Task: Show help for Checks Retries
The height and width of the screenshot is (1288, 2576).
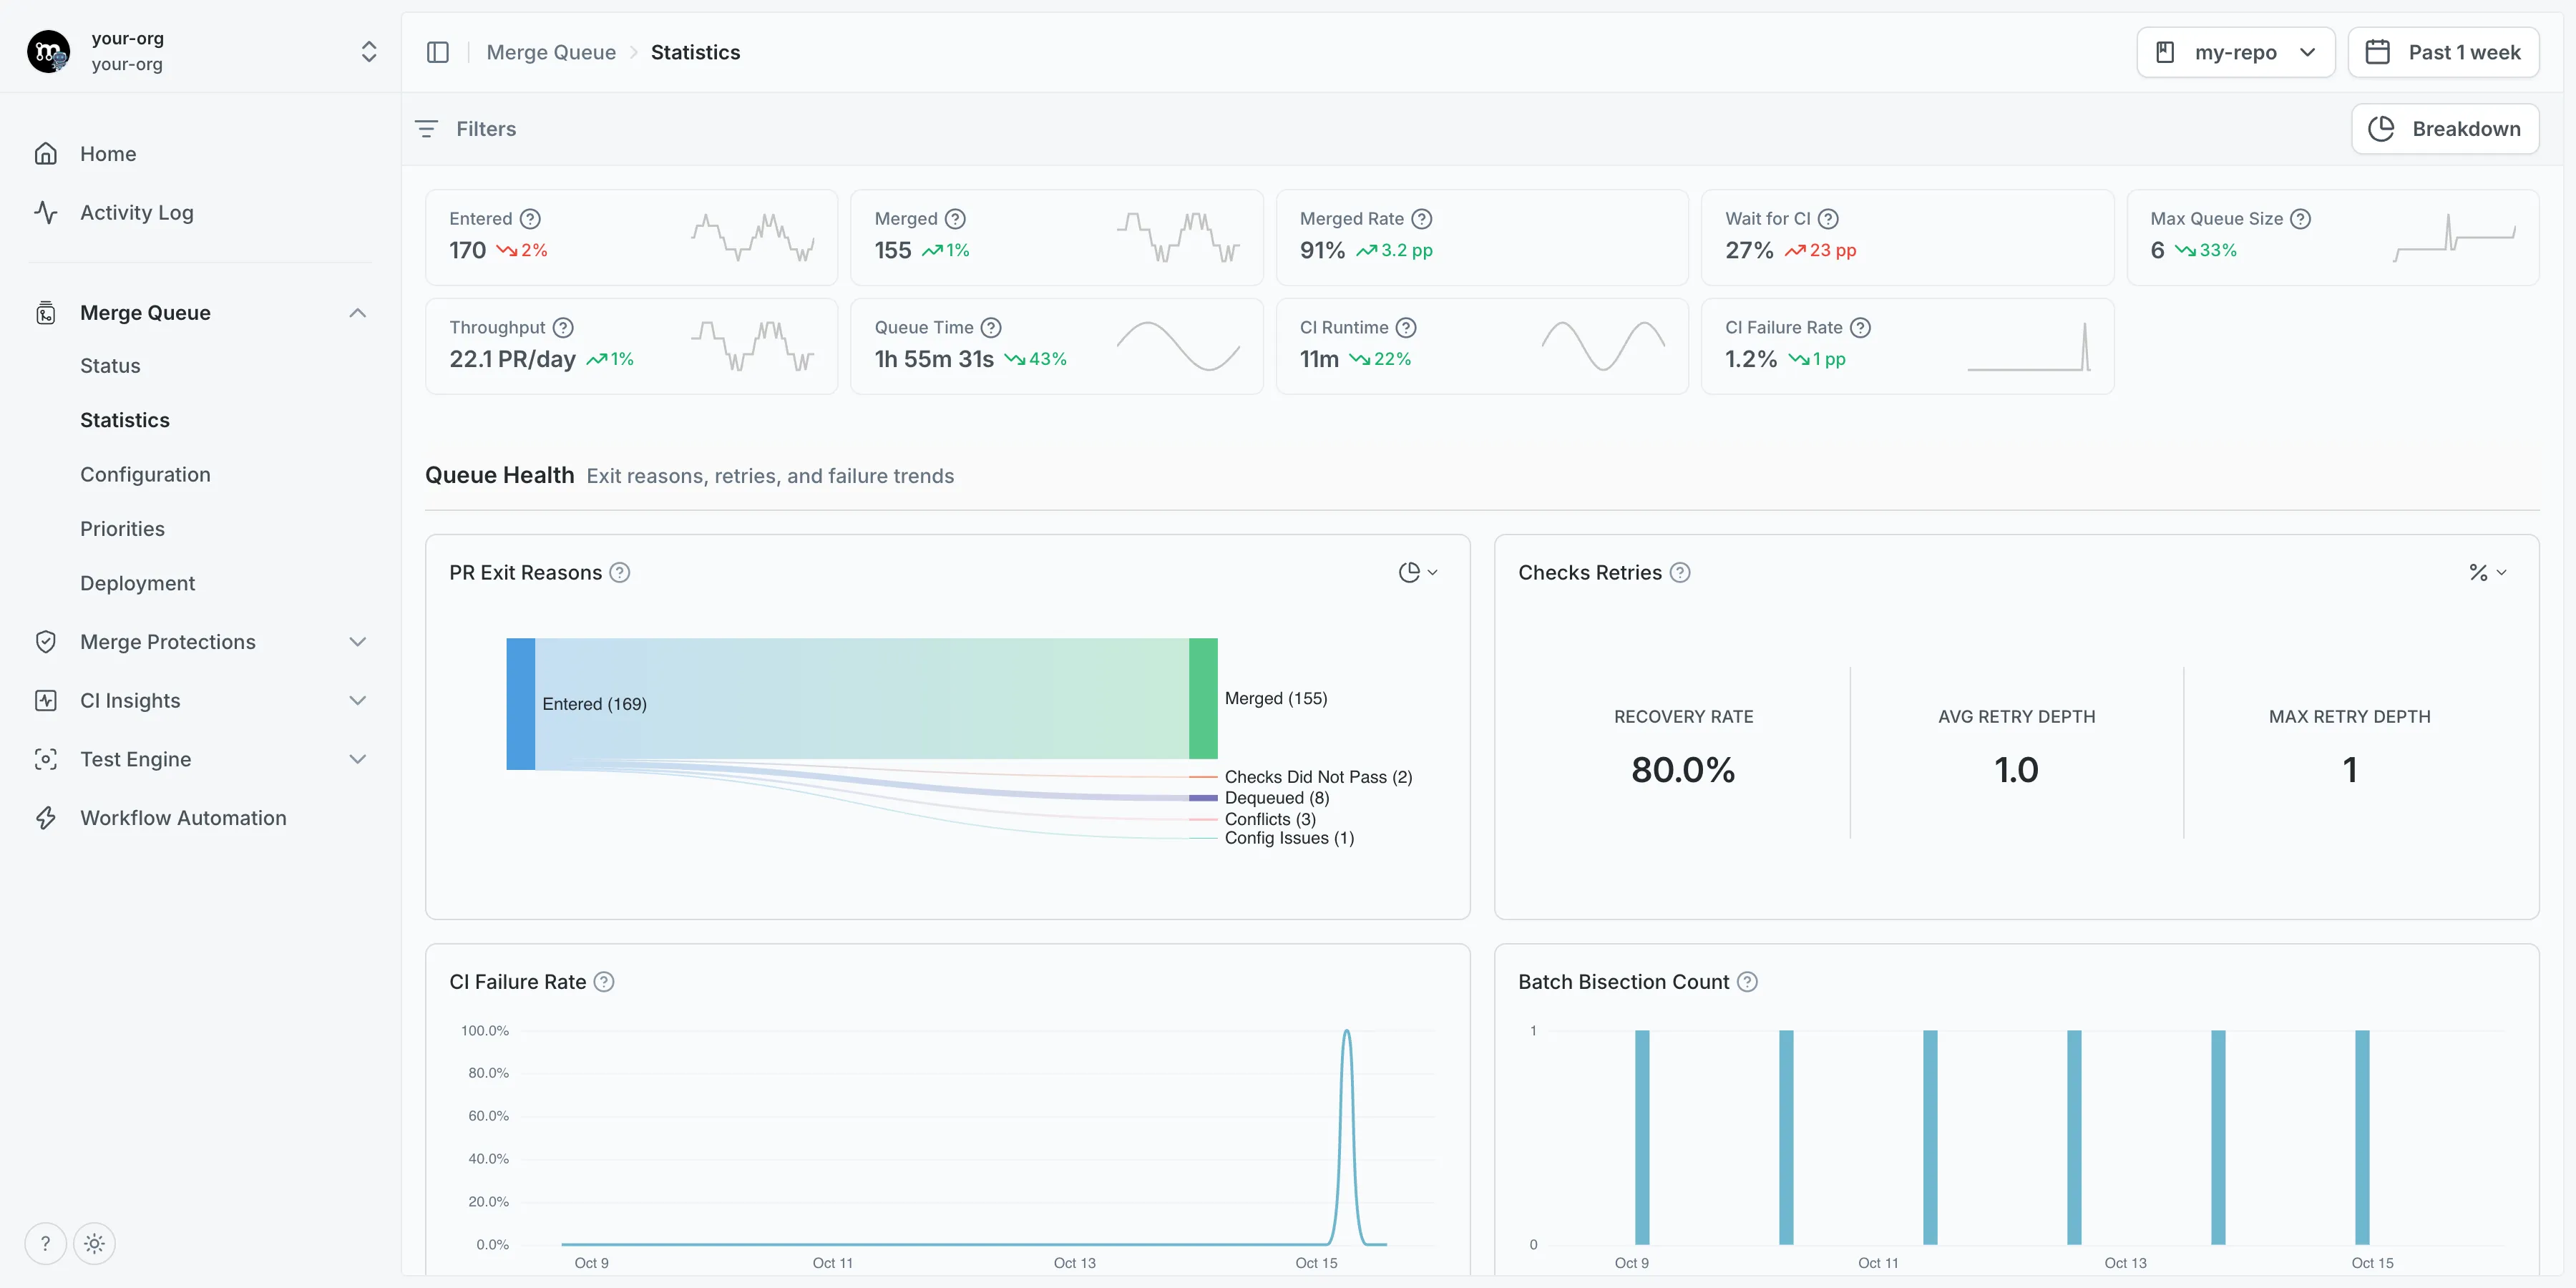Action: pyautogui.click(x=1680, y=573)
